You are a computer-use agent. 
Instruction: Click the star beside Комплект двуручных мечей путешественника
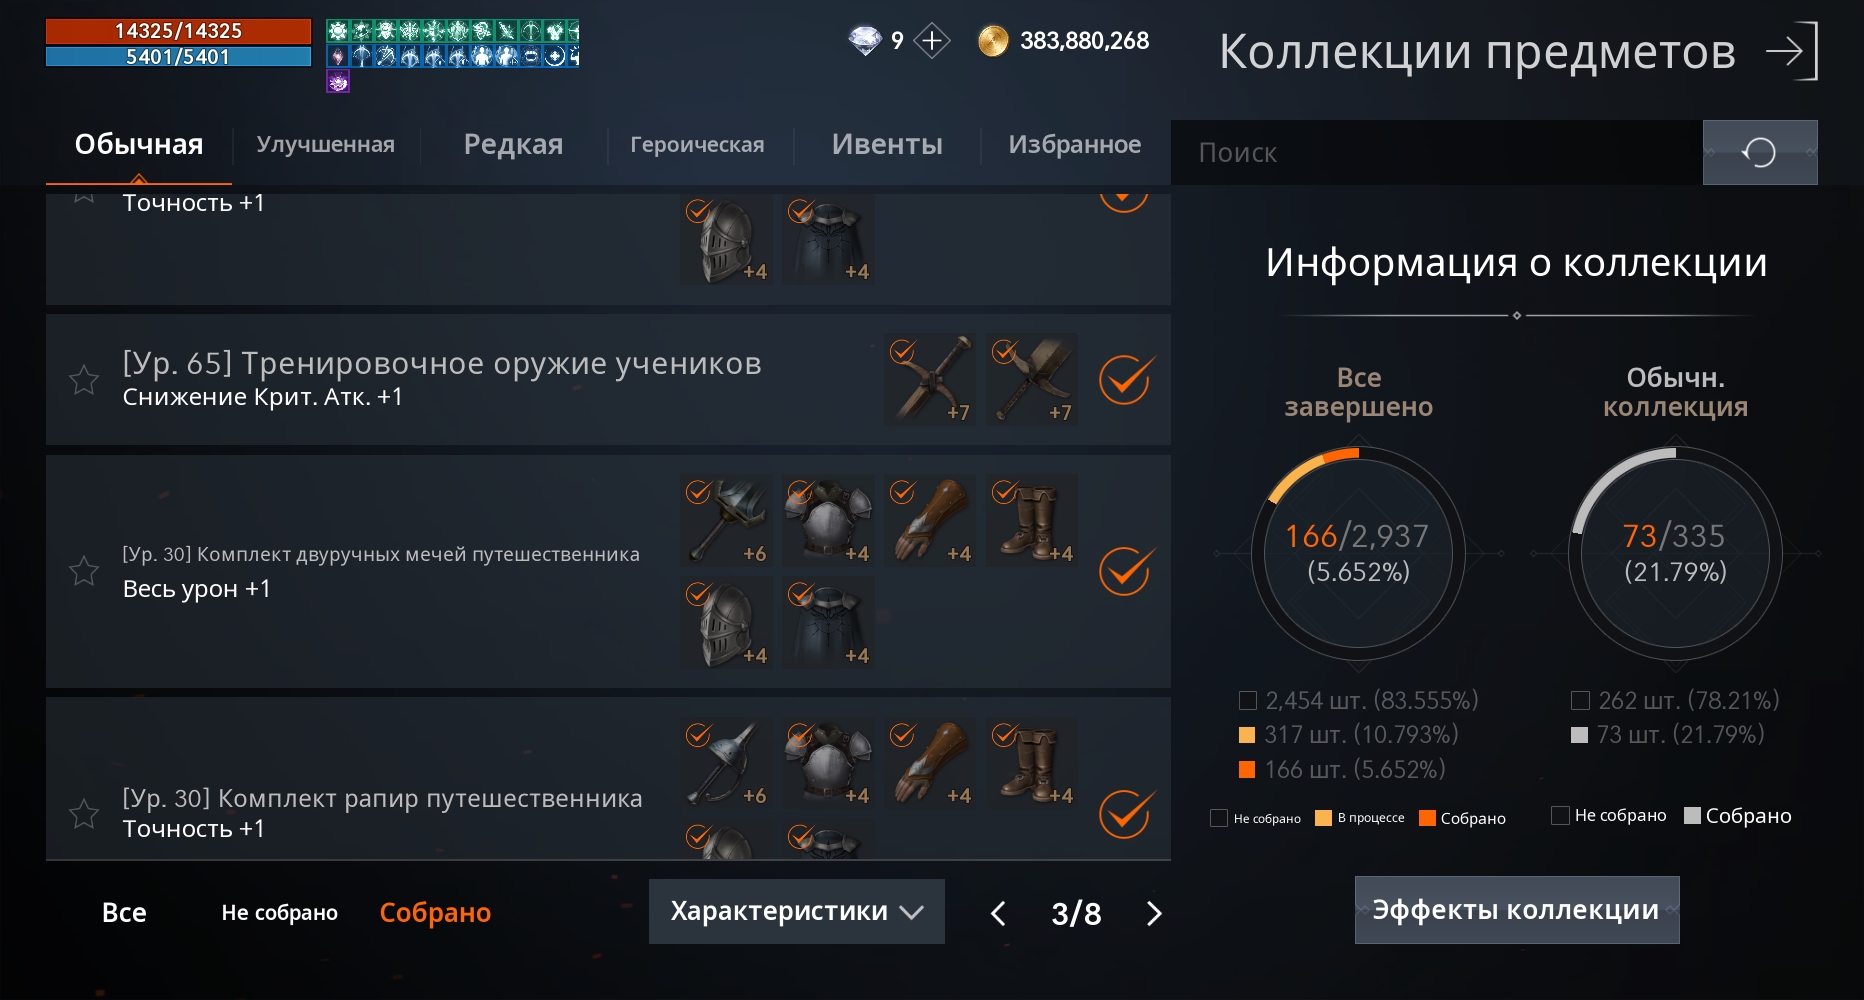click(84, 571)
